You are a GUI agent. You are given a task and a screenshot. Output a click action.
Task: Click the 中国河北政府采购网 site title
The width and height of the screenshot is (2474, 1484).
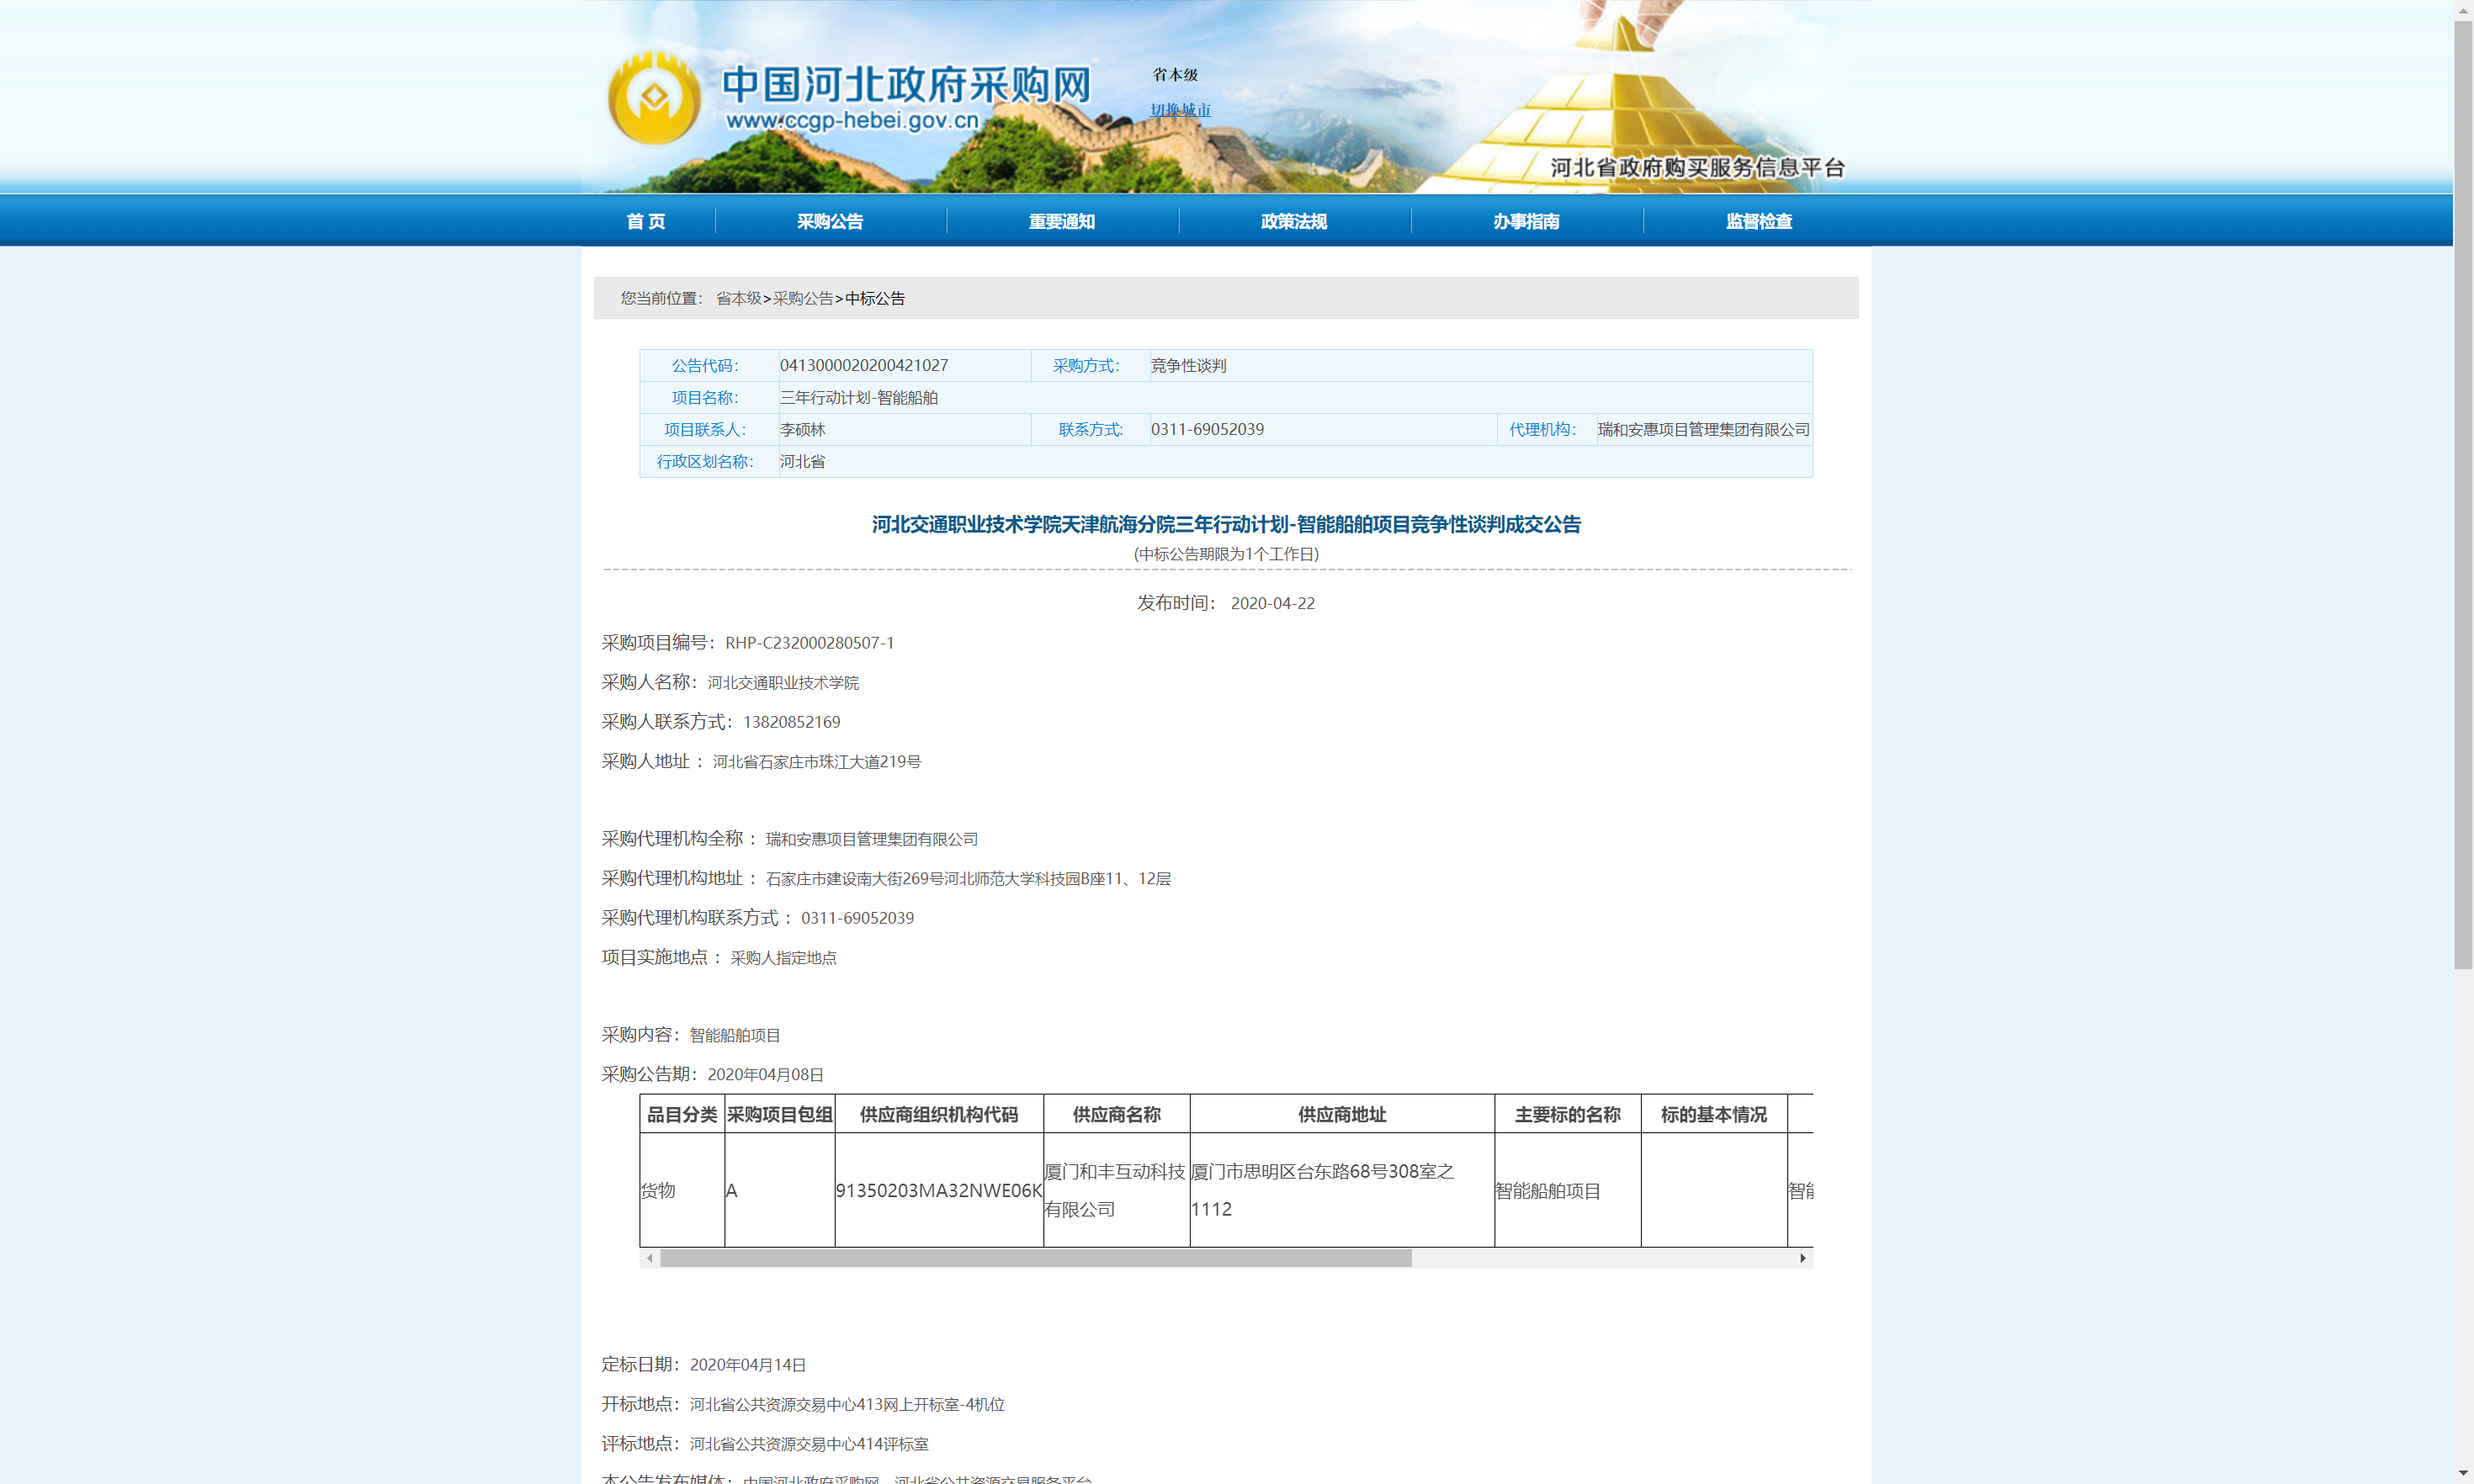coord(906,84)
